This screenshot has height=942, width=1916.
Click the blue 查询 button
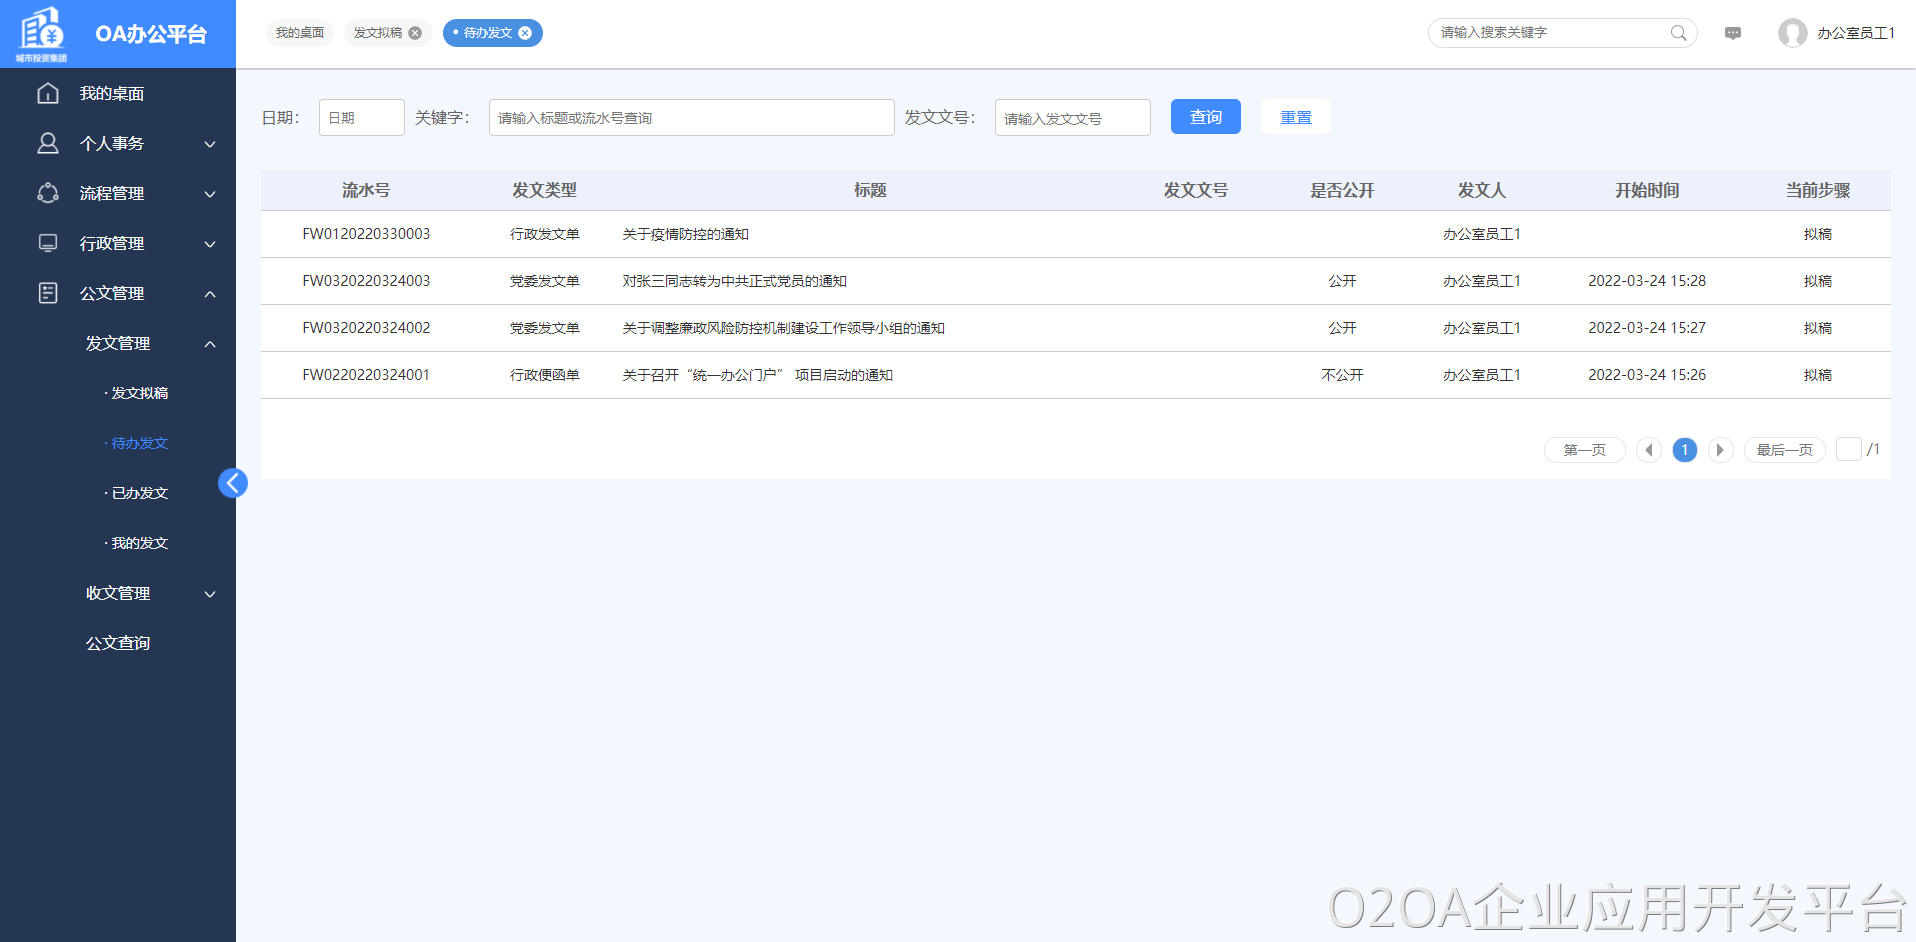[1205, 117]
